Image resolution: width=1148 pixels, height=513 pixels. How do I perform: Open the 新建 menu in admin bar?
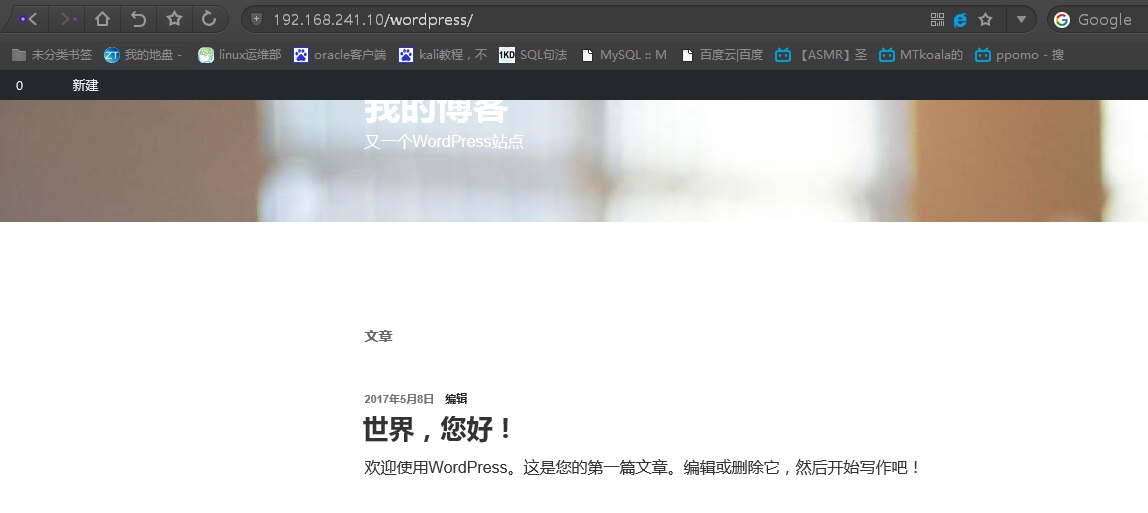[85, 86]
